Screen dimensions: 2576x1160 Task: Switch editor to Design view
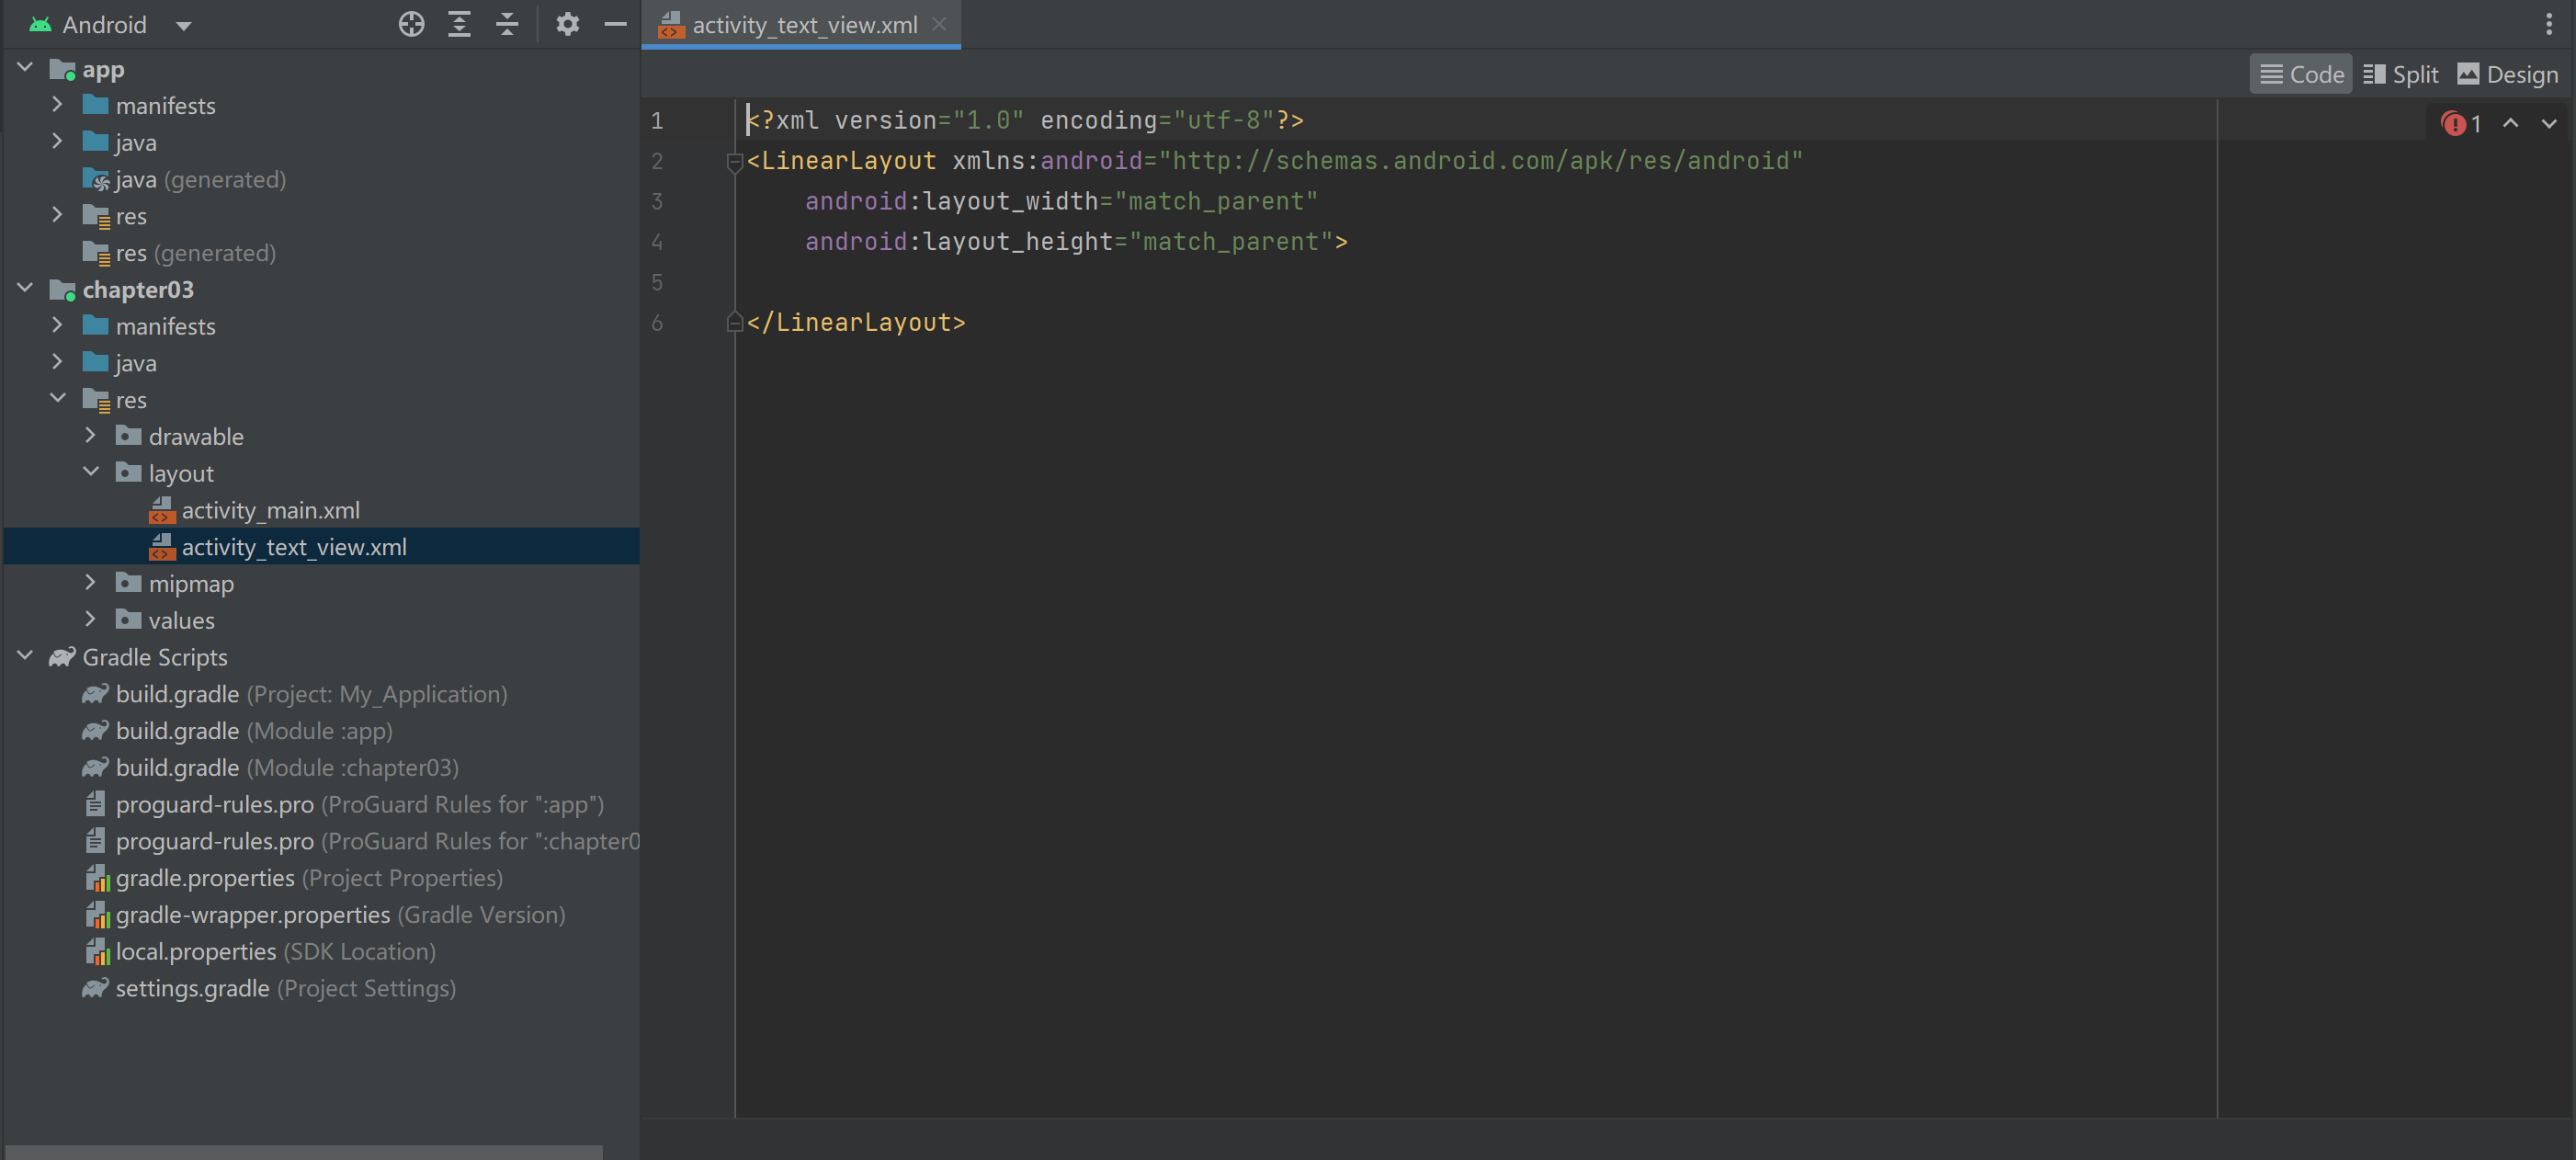coord(2507,74)
